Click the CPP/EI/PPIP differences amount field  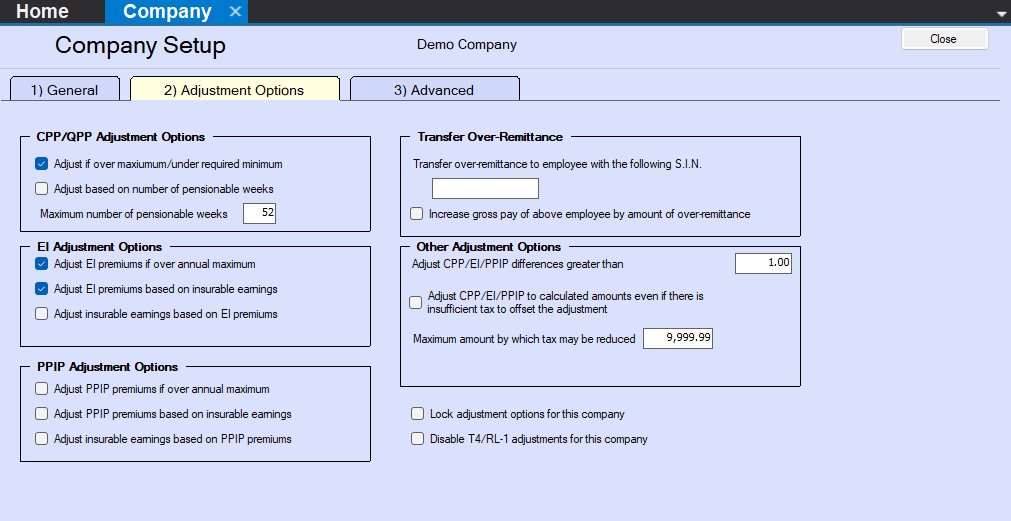click(762, 264)
